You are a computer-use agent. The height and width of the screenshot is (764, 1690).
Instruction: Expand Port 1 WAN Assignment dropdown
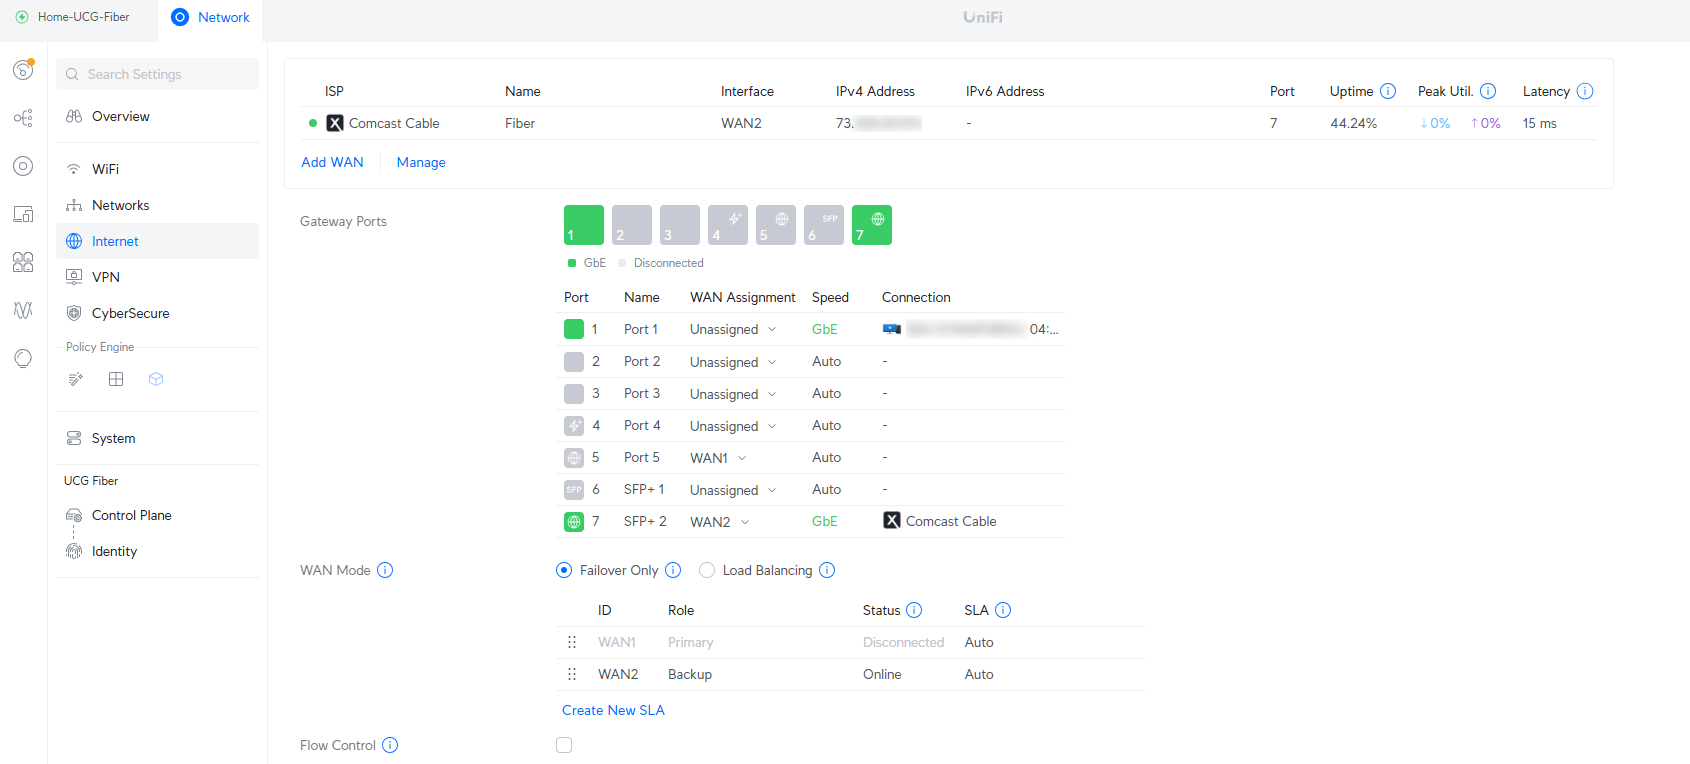(x=733, y=329)
